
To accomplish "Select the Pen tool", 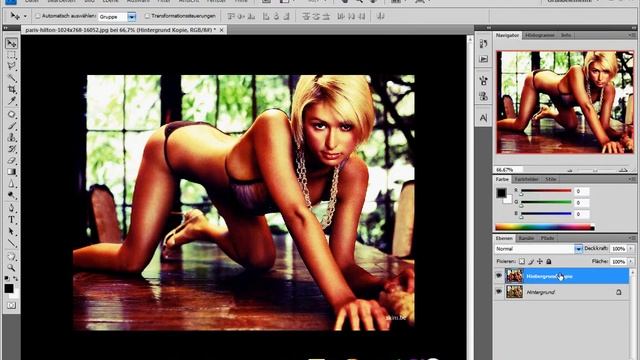I will coord(11,208).
